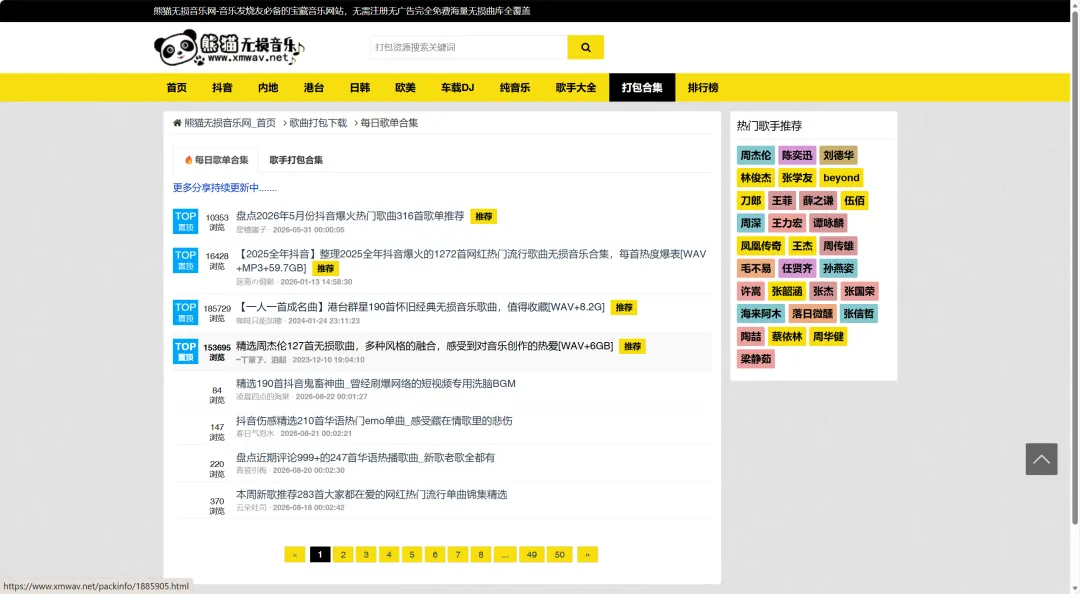This screenshot has height=594, width=1080.
Task: Go to previous page with « button
Action: pyautogui.click(x=295, y=555)
